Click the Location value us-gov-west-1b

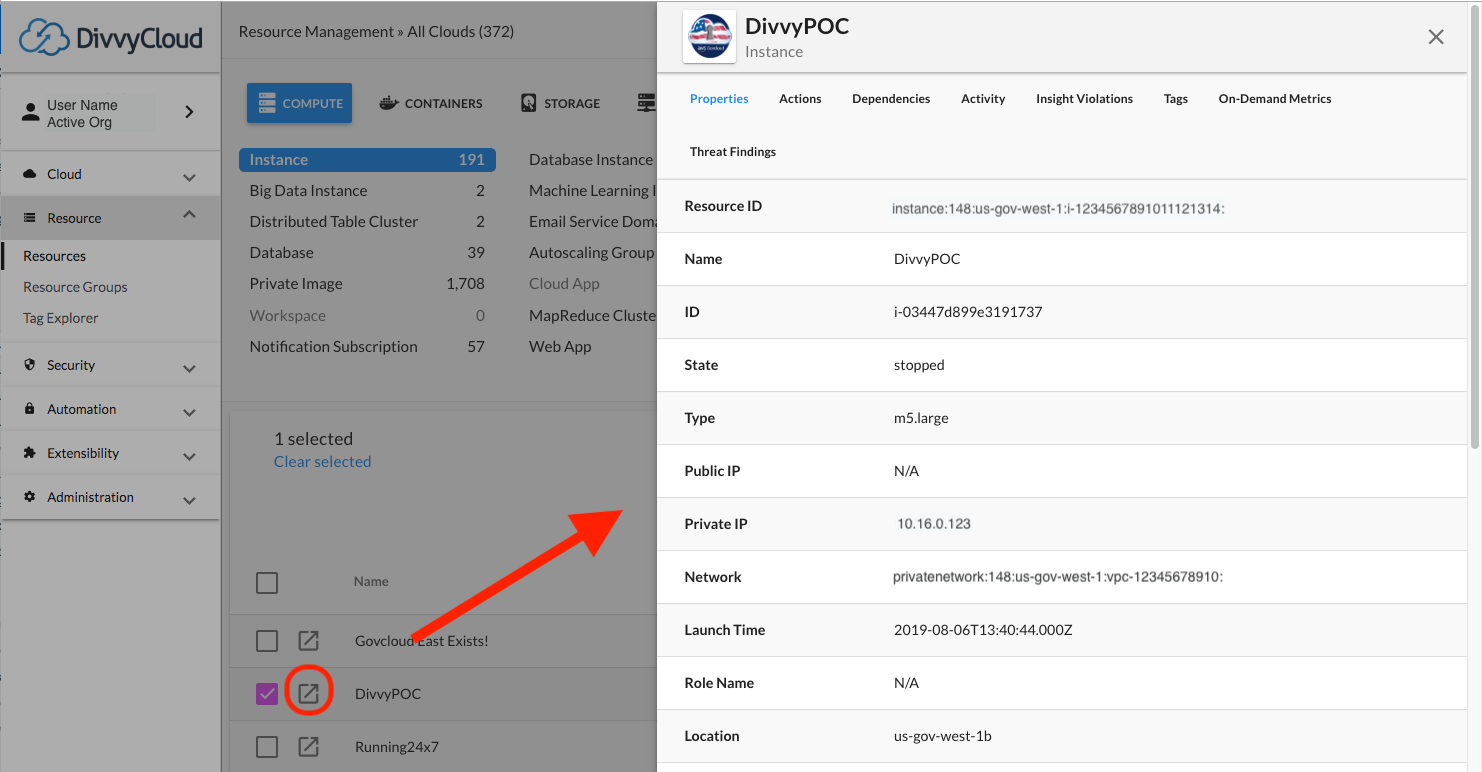pyautogui.click(x=942, y=736)
